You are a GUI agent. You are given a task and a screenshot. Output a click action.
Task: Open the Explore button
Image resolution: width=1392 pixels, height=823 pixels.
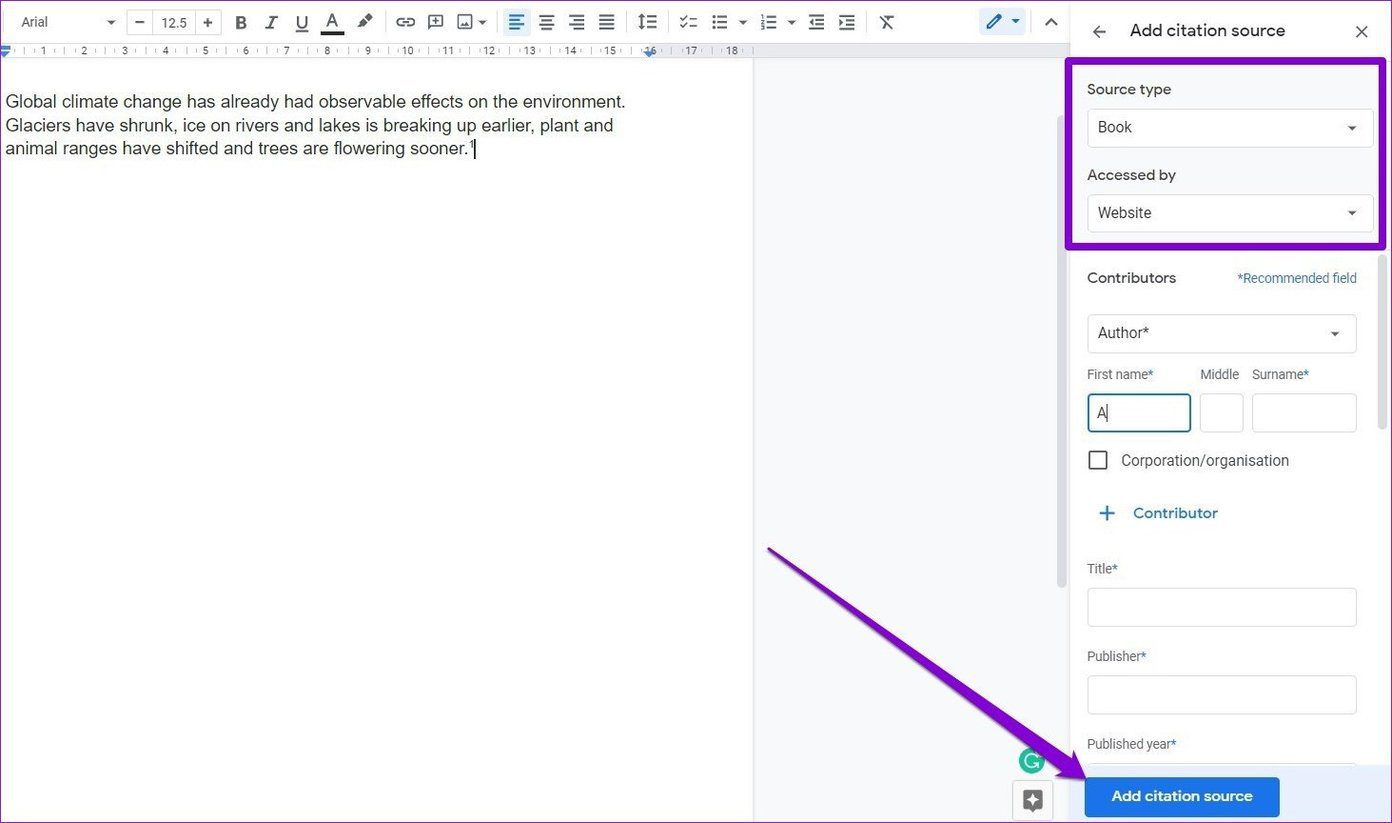pyautogui.click(x=1032, y=801)
